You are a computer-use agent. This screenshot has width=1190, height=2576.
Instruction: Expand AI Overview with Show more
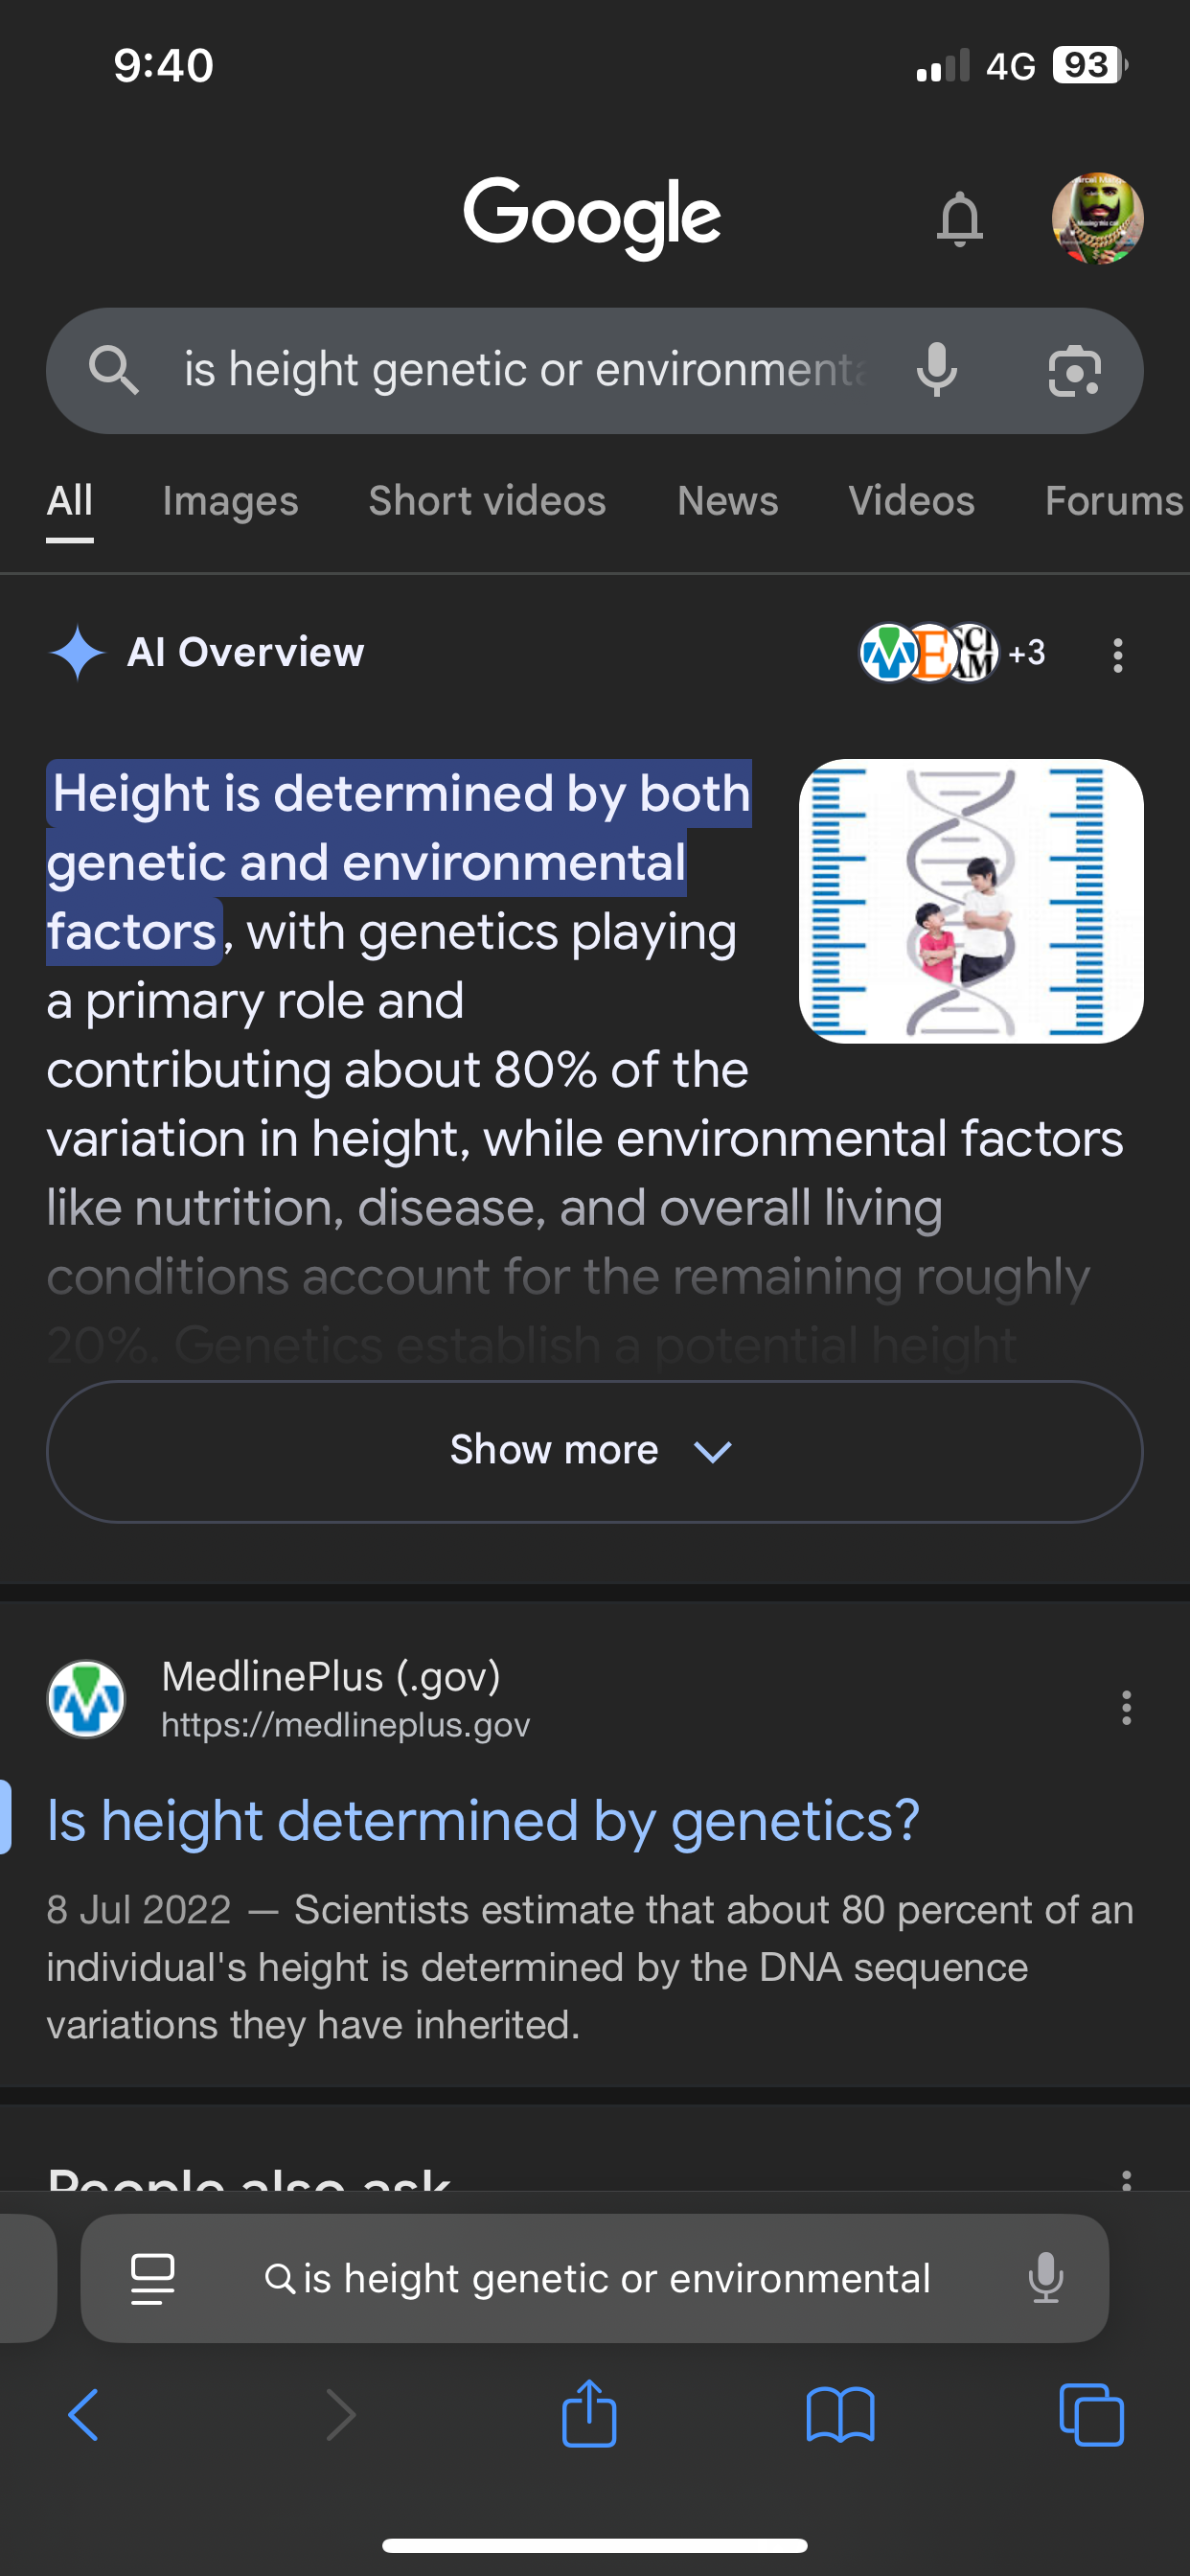[x=594, y=1451]
